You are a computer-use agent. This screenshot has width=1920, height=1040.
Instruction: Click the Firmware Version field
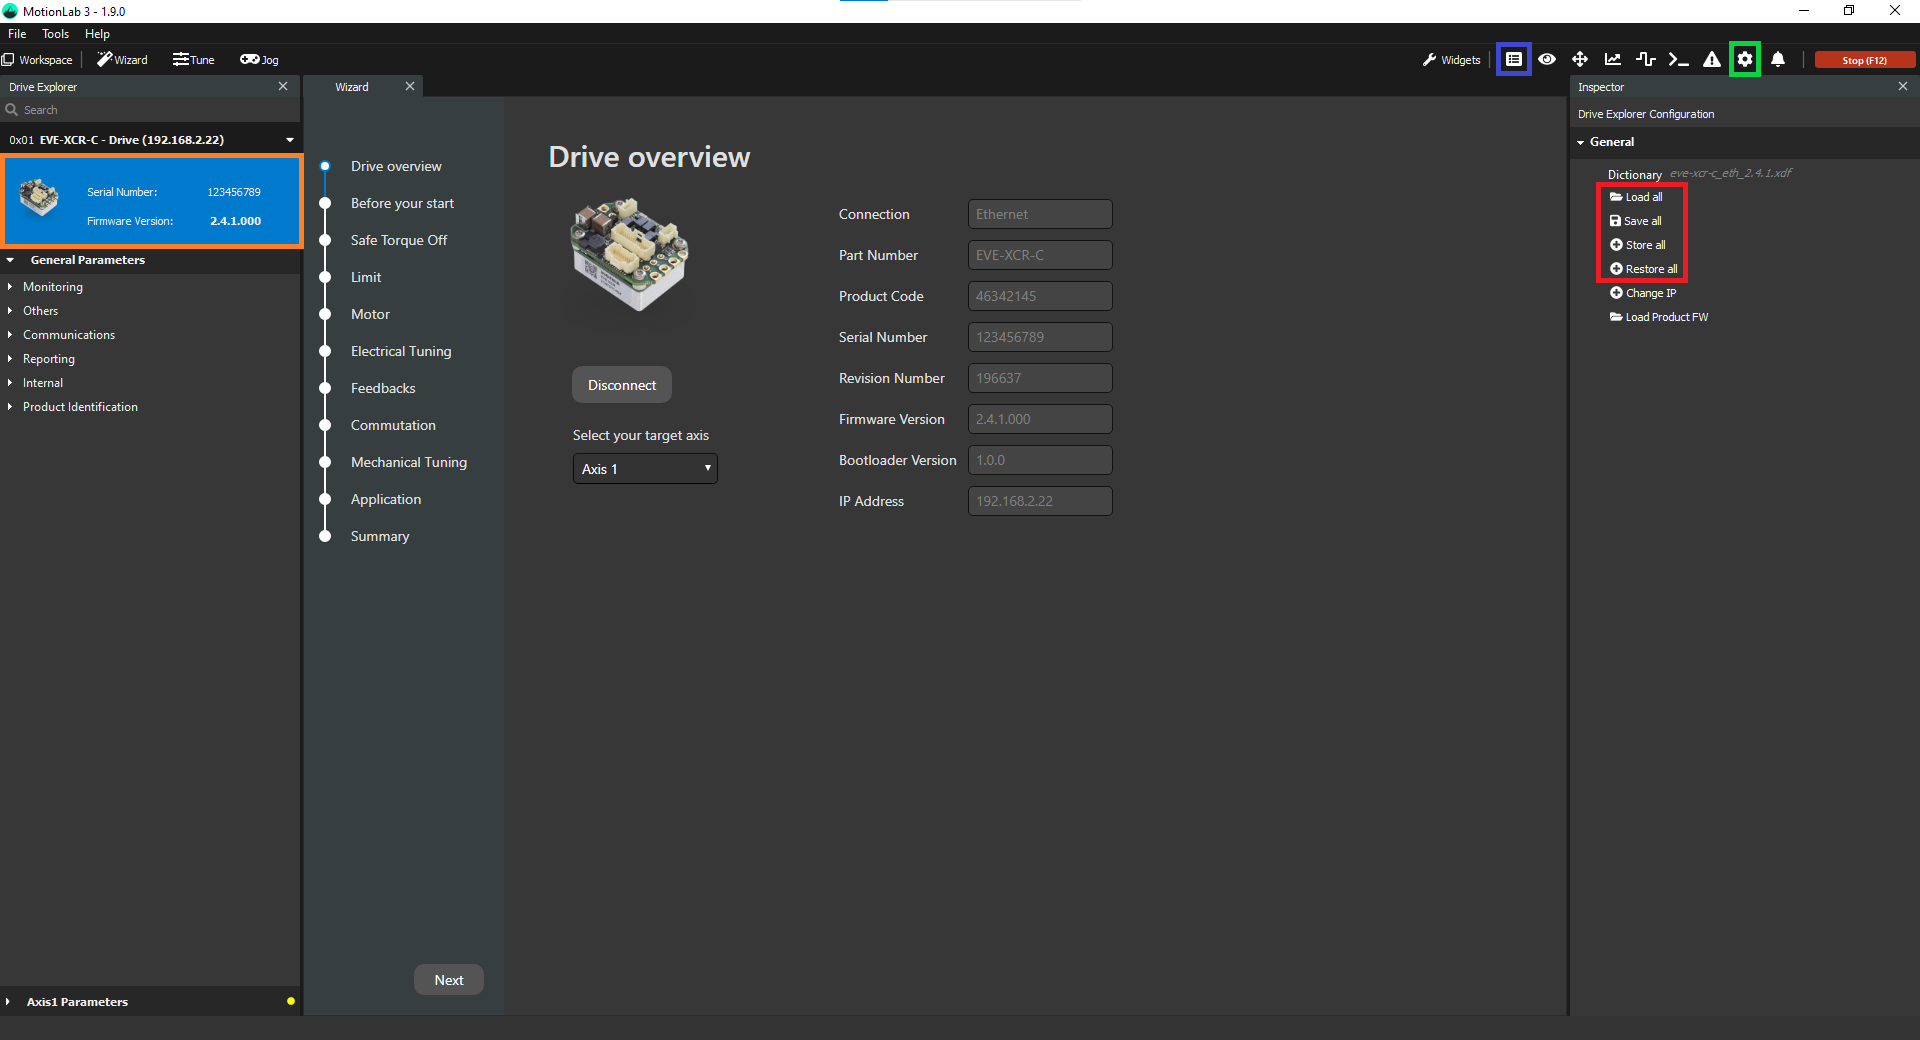click(x=1040, y=419)
